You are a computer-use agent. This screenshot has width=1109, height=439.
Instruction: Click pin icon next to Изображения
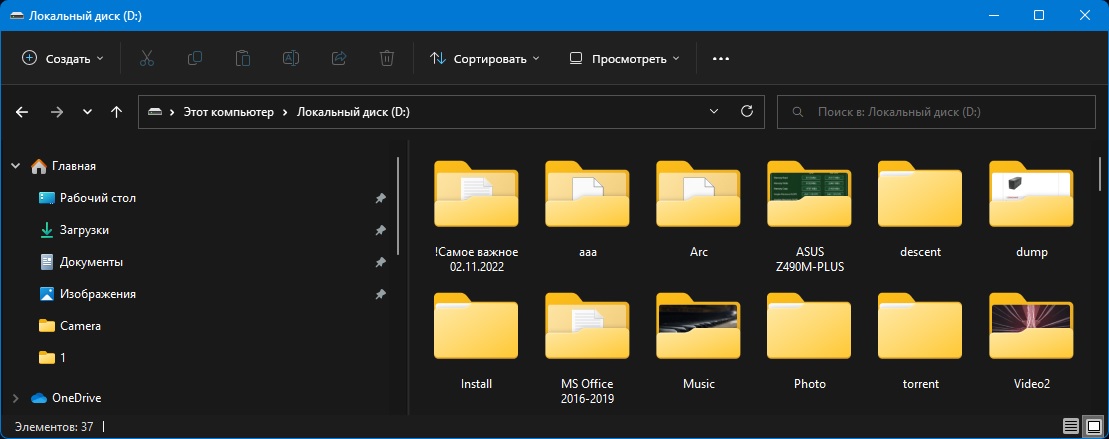point(381,293)
